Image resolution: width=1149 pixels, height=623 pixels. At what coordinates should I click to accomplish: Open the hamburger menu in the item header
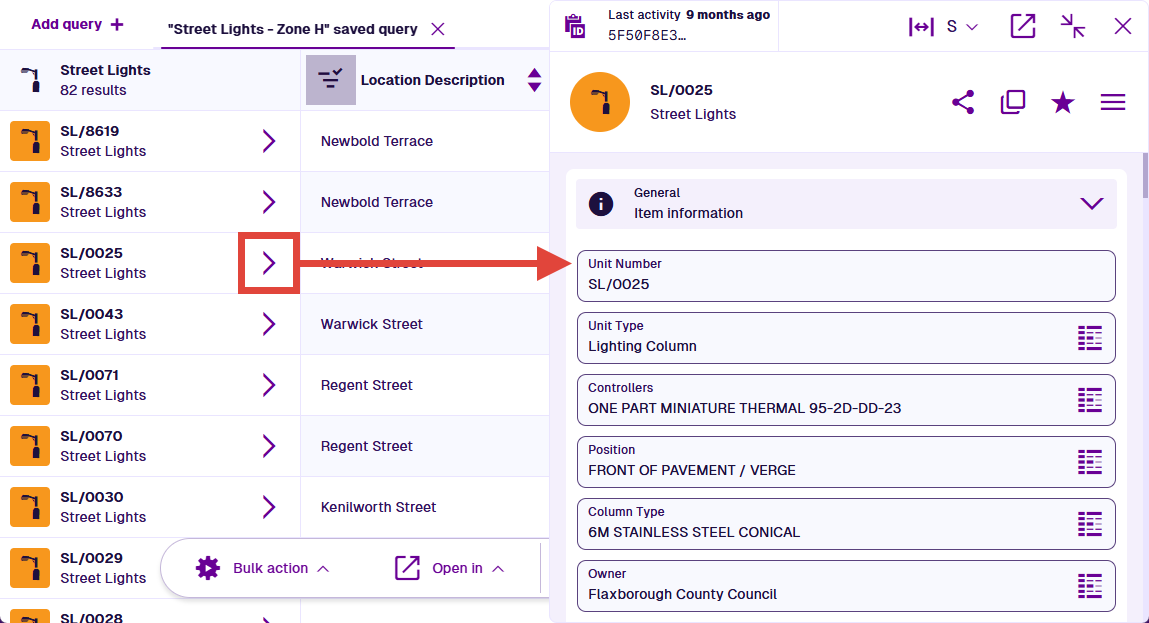pos(1113,102)
